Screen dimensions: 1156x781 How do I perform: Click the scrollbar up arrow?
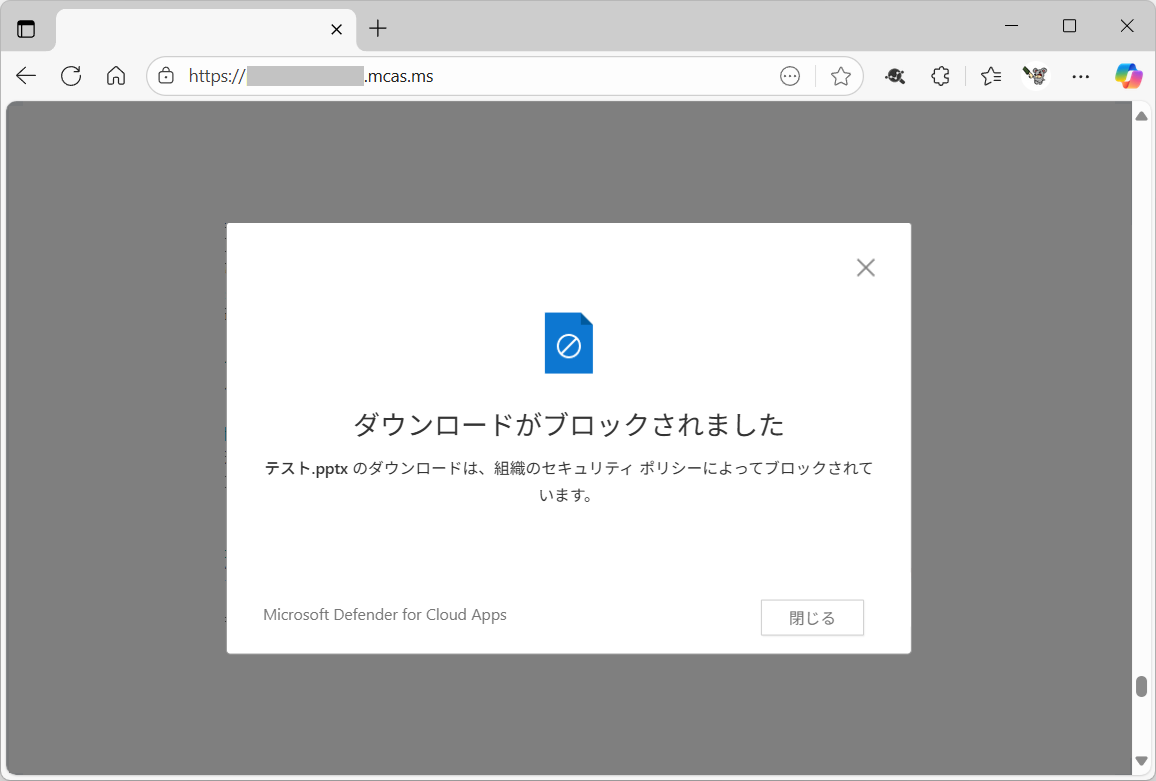tap(1141, 116)
